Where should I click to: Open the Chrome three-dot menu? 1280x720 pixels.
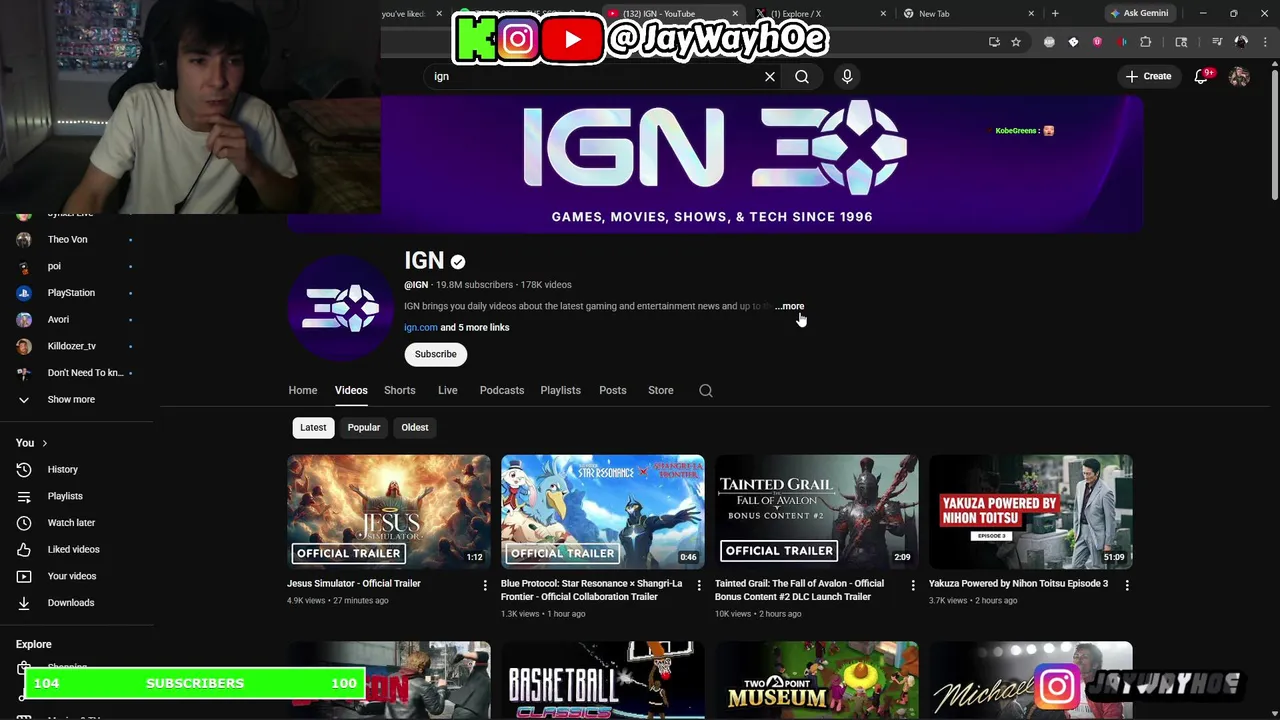pyautogui.click(x=1267, y=42)
